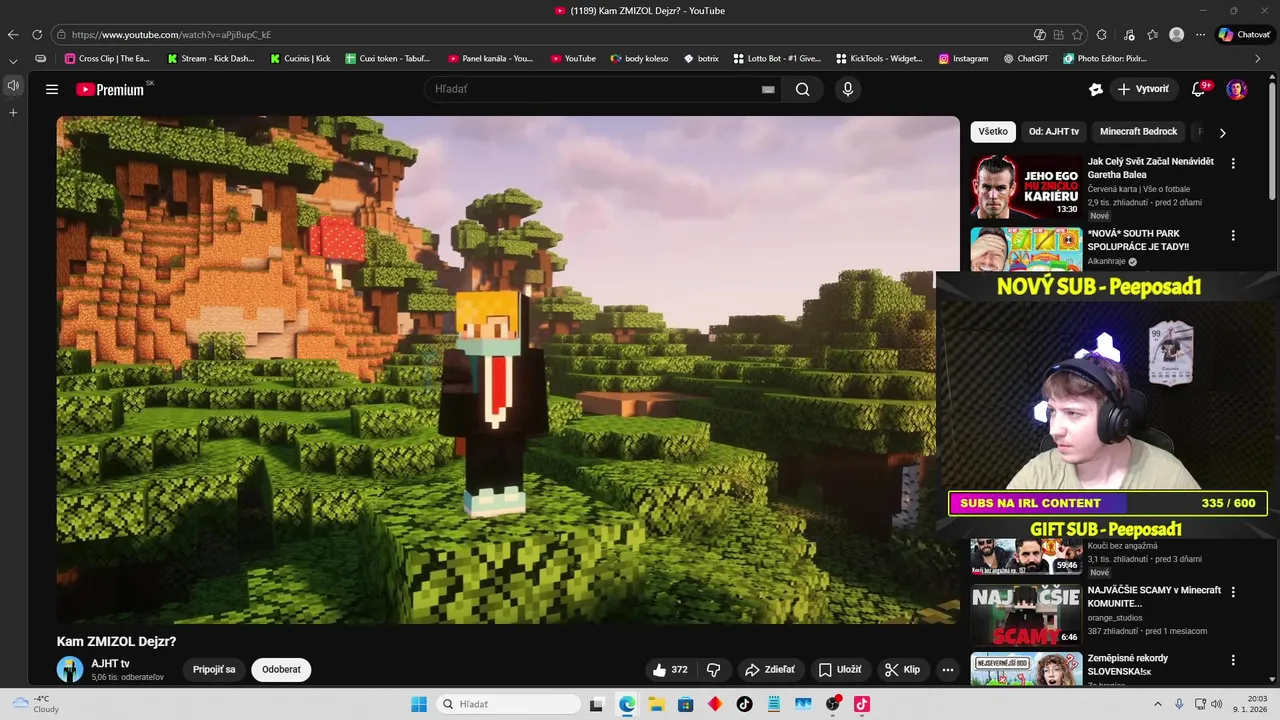Click the Vytvoriť create button
This screenshot has height=720, width=1280.
1143,89
